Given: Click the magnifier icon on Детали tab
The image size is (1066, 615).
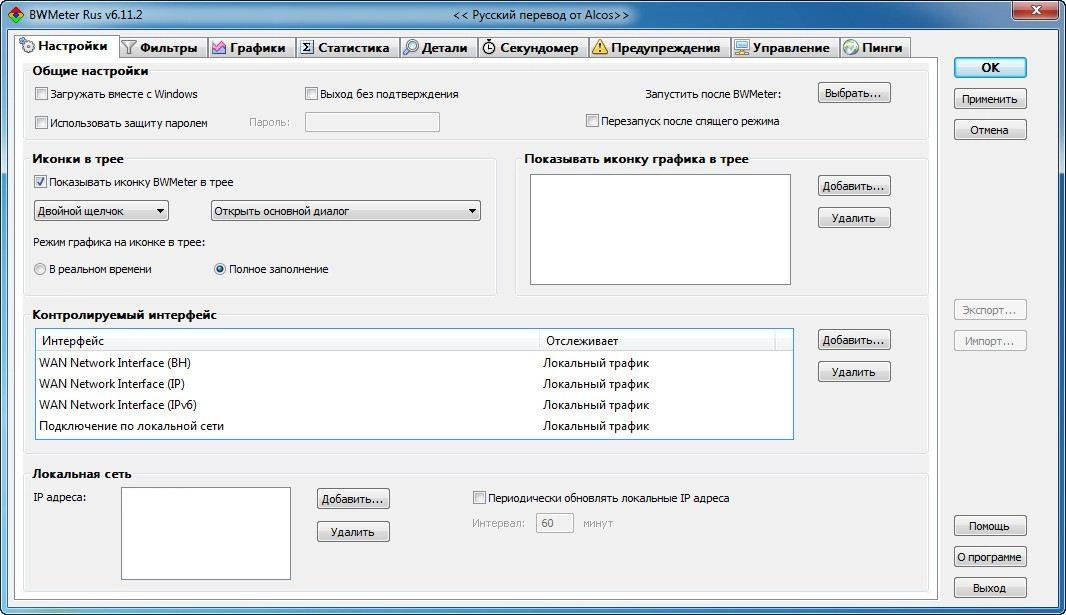Looking at the screenshot, I should (411, 48).
